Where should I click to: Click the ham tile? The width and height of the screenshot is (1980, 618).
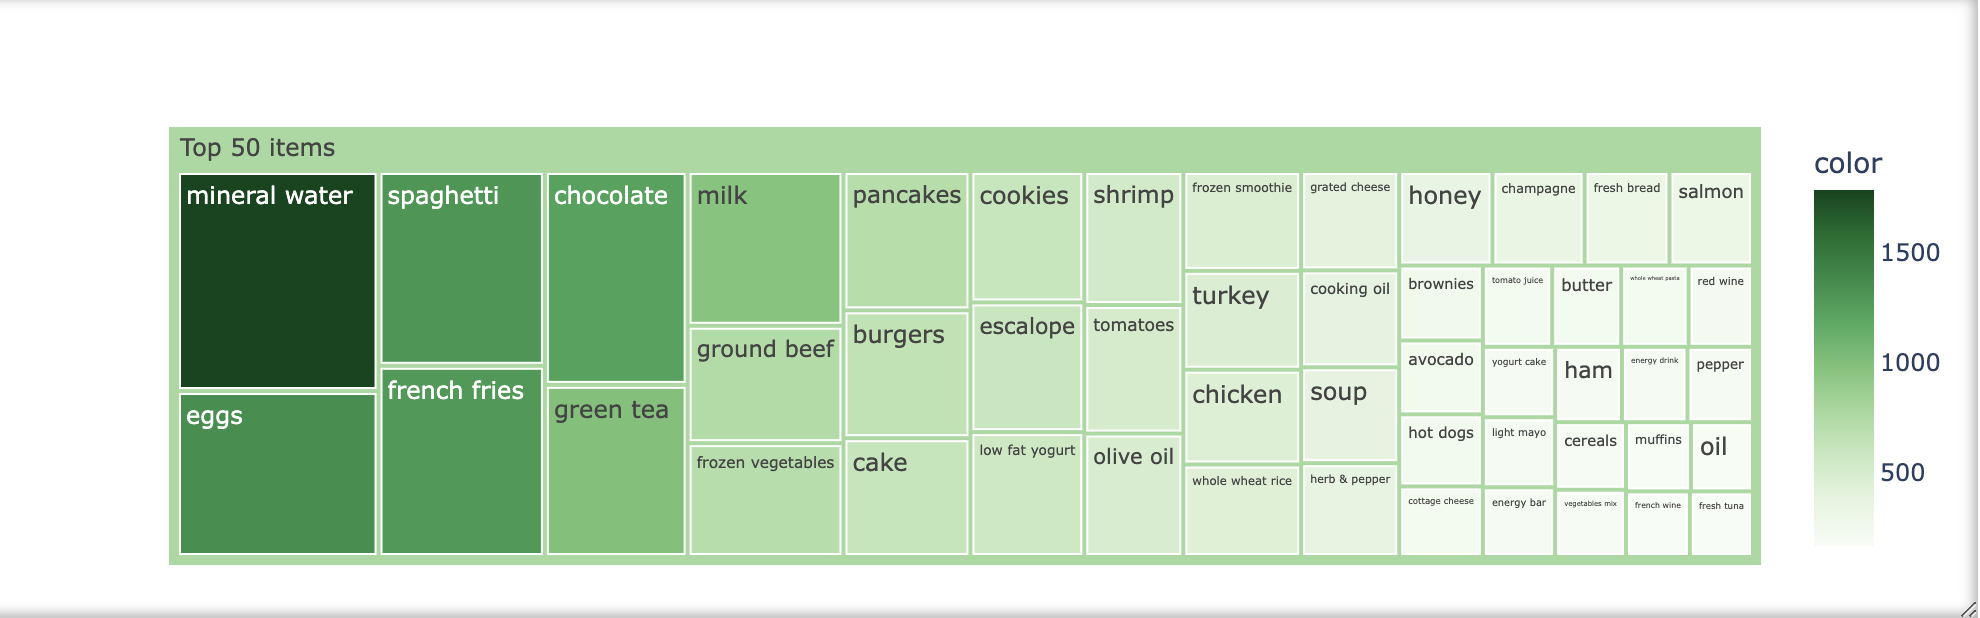(1588, 385)
